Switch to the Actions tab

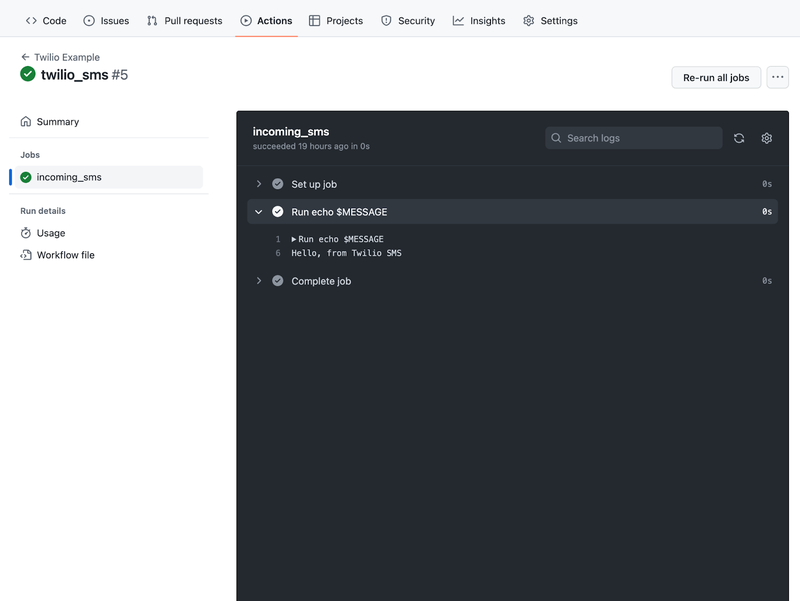[266, 20]
